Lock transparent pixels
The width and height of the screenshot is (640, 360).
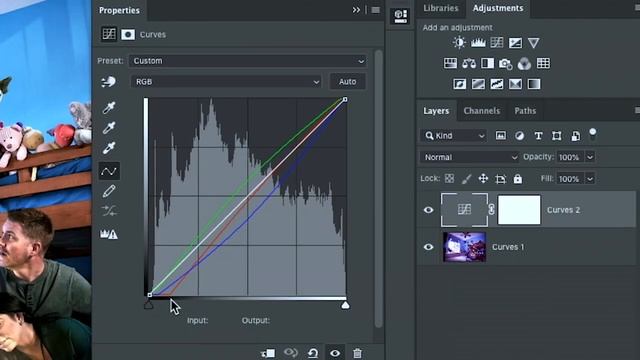pyautogui.click(x=449, y=178)
